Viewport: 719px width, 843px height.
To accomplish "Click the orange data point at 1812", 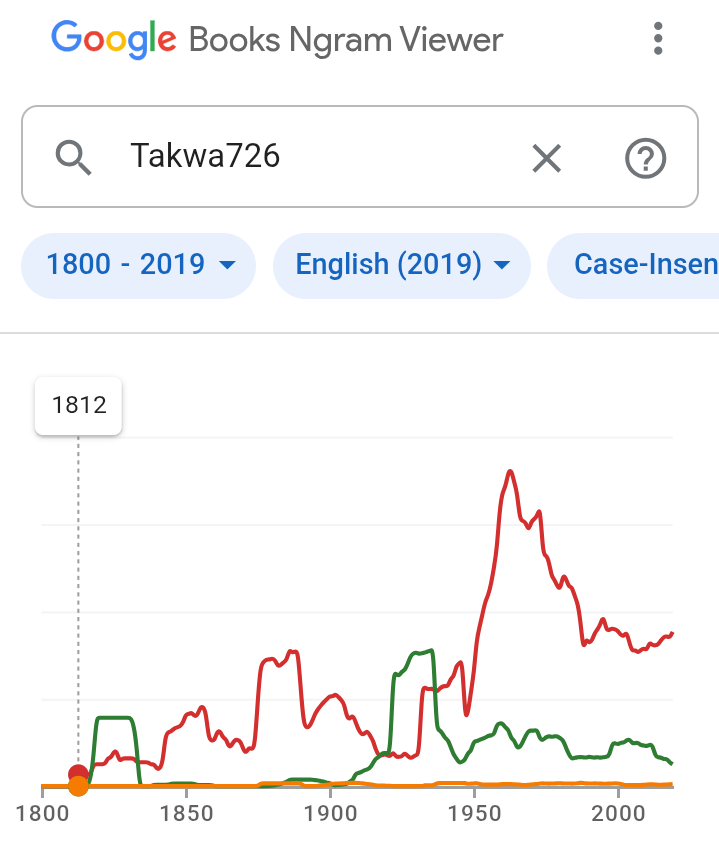I will [78, 787].
